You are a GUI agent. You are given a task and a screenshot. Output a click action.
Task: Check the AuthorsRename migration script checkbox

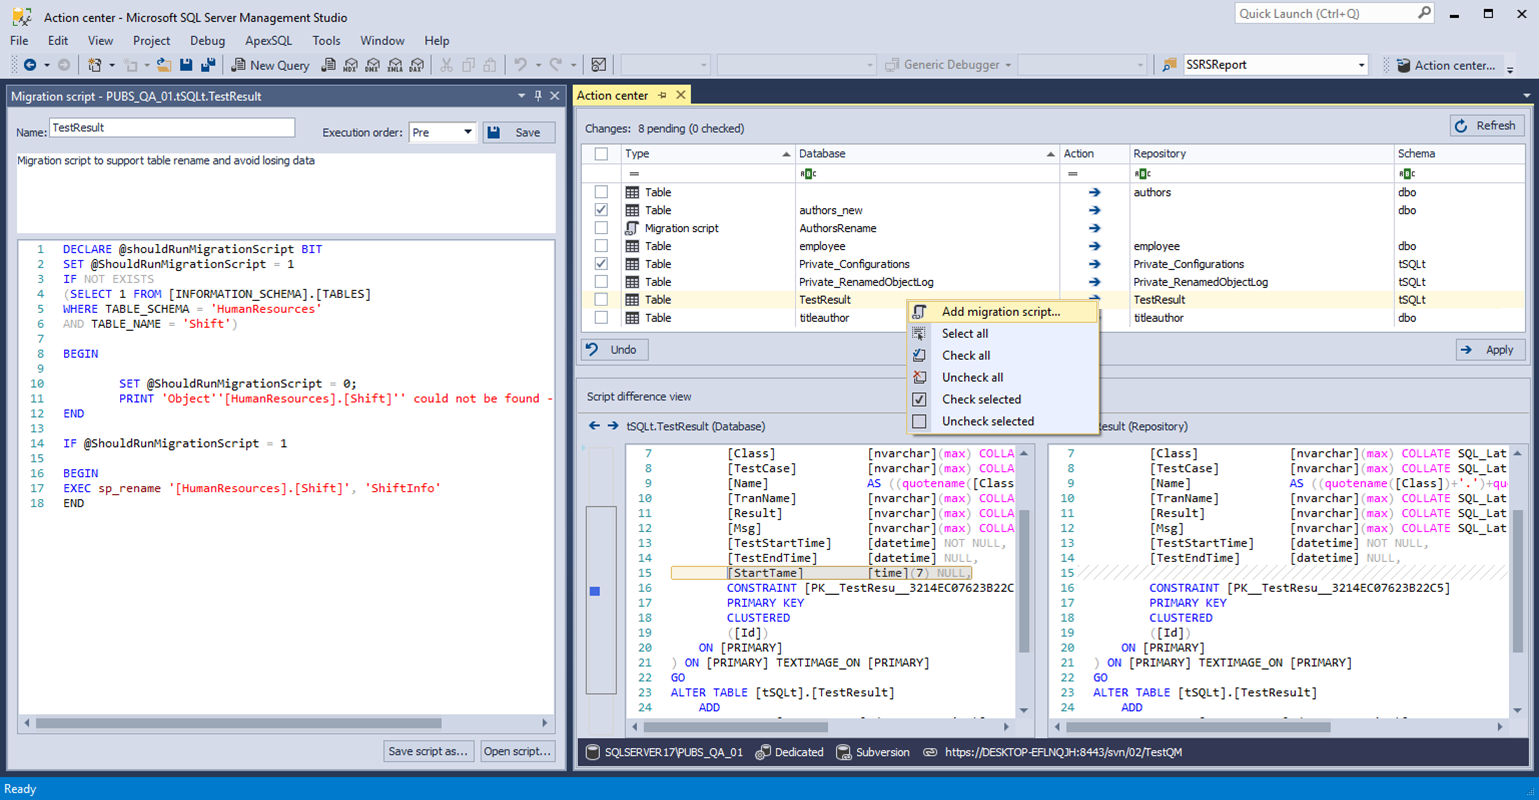[x=601, y=228]
